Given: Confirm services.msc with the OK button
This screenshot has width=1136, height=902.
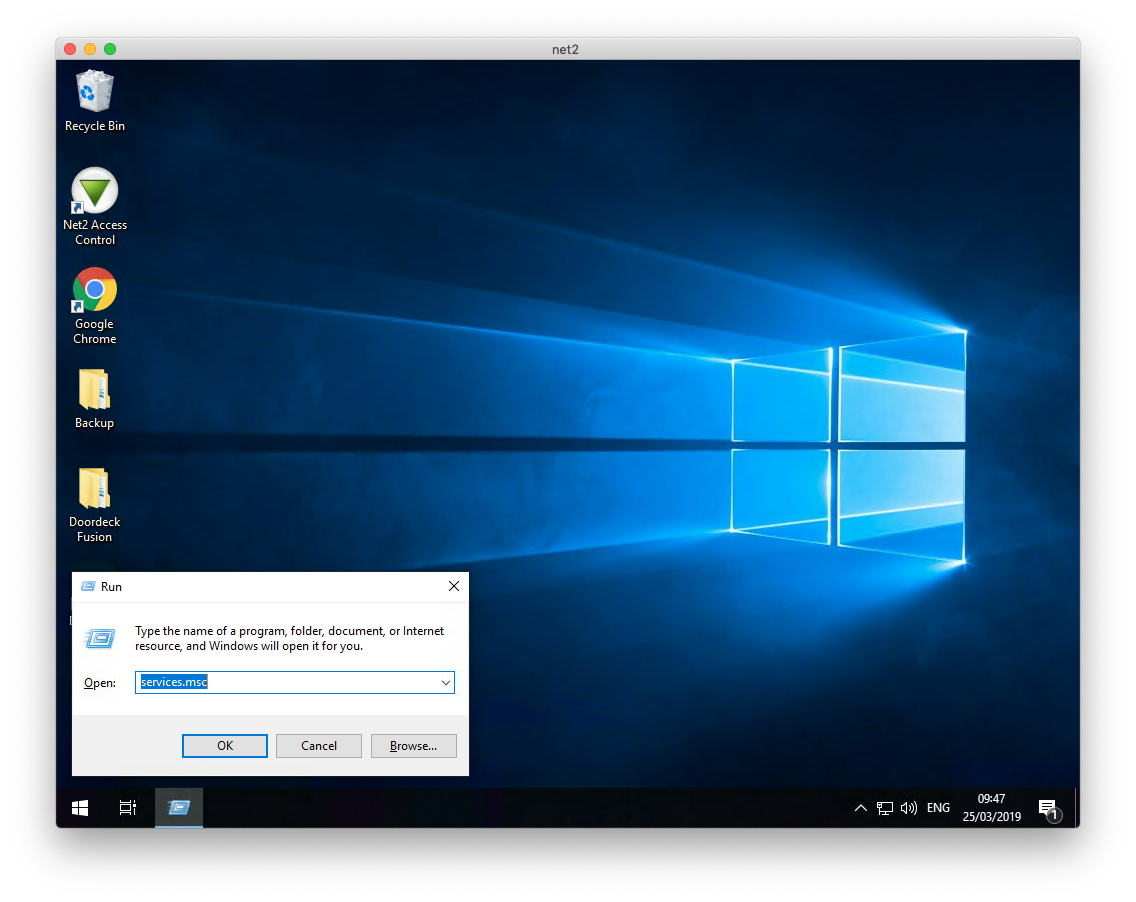Looking at the screenshot, I should (224, 745).
